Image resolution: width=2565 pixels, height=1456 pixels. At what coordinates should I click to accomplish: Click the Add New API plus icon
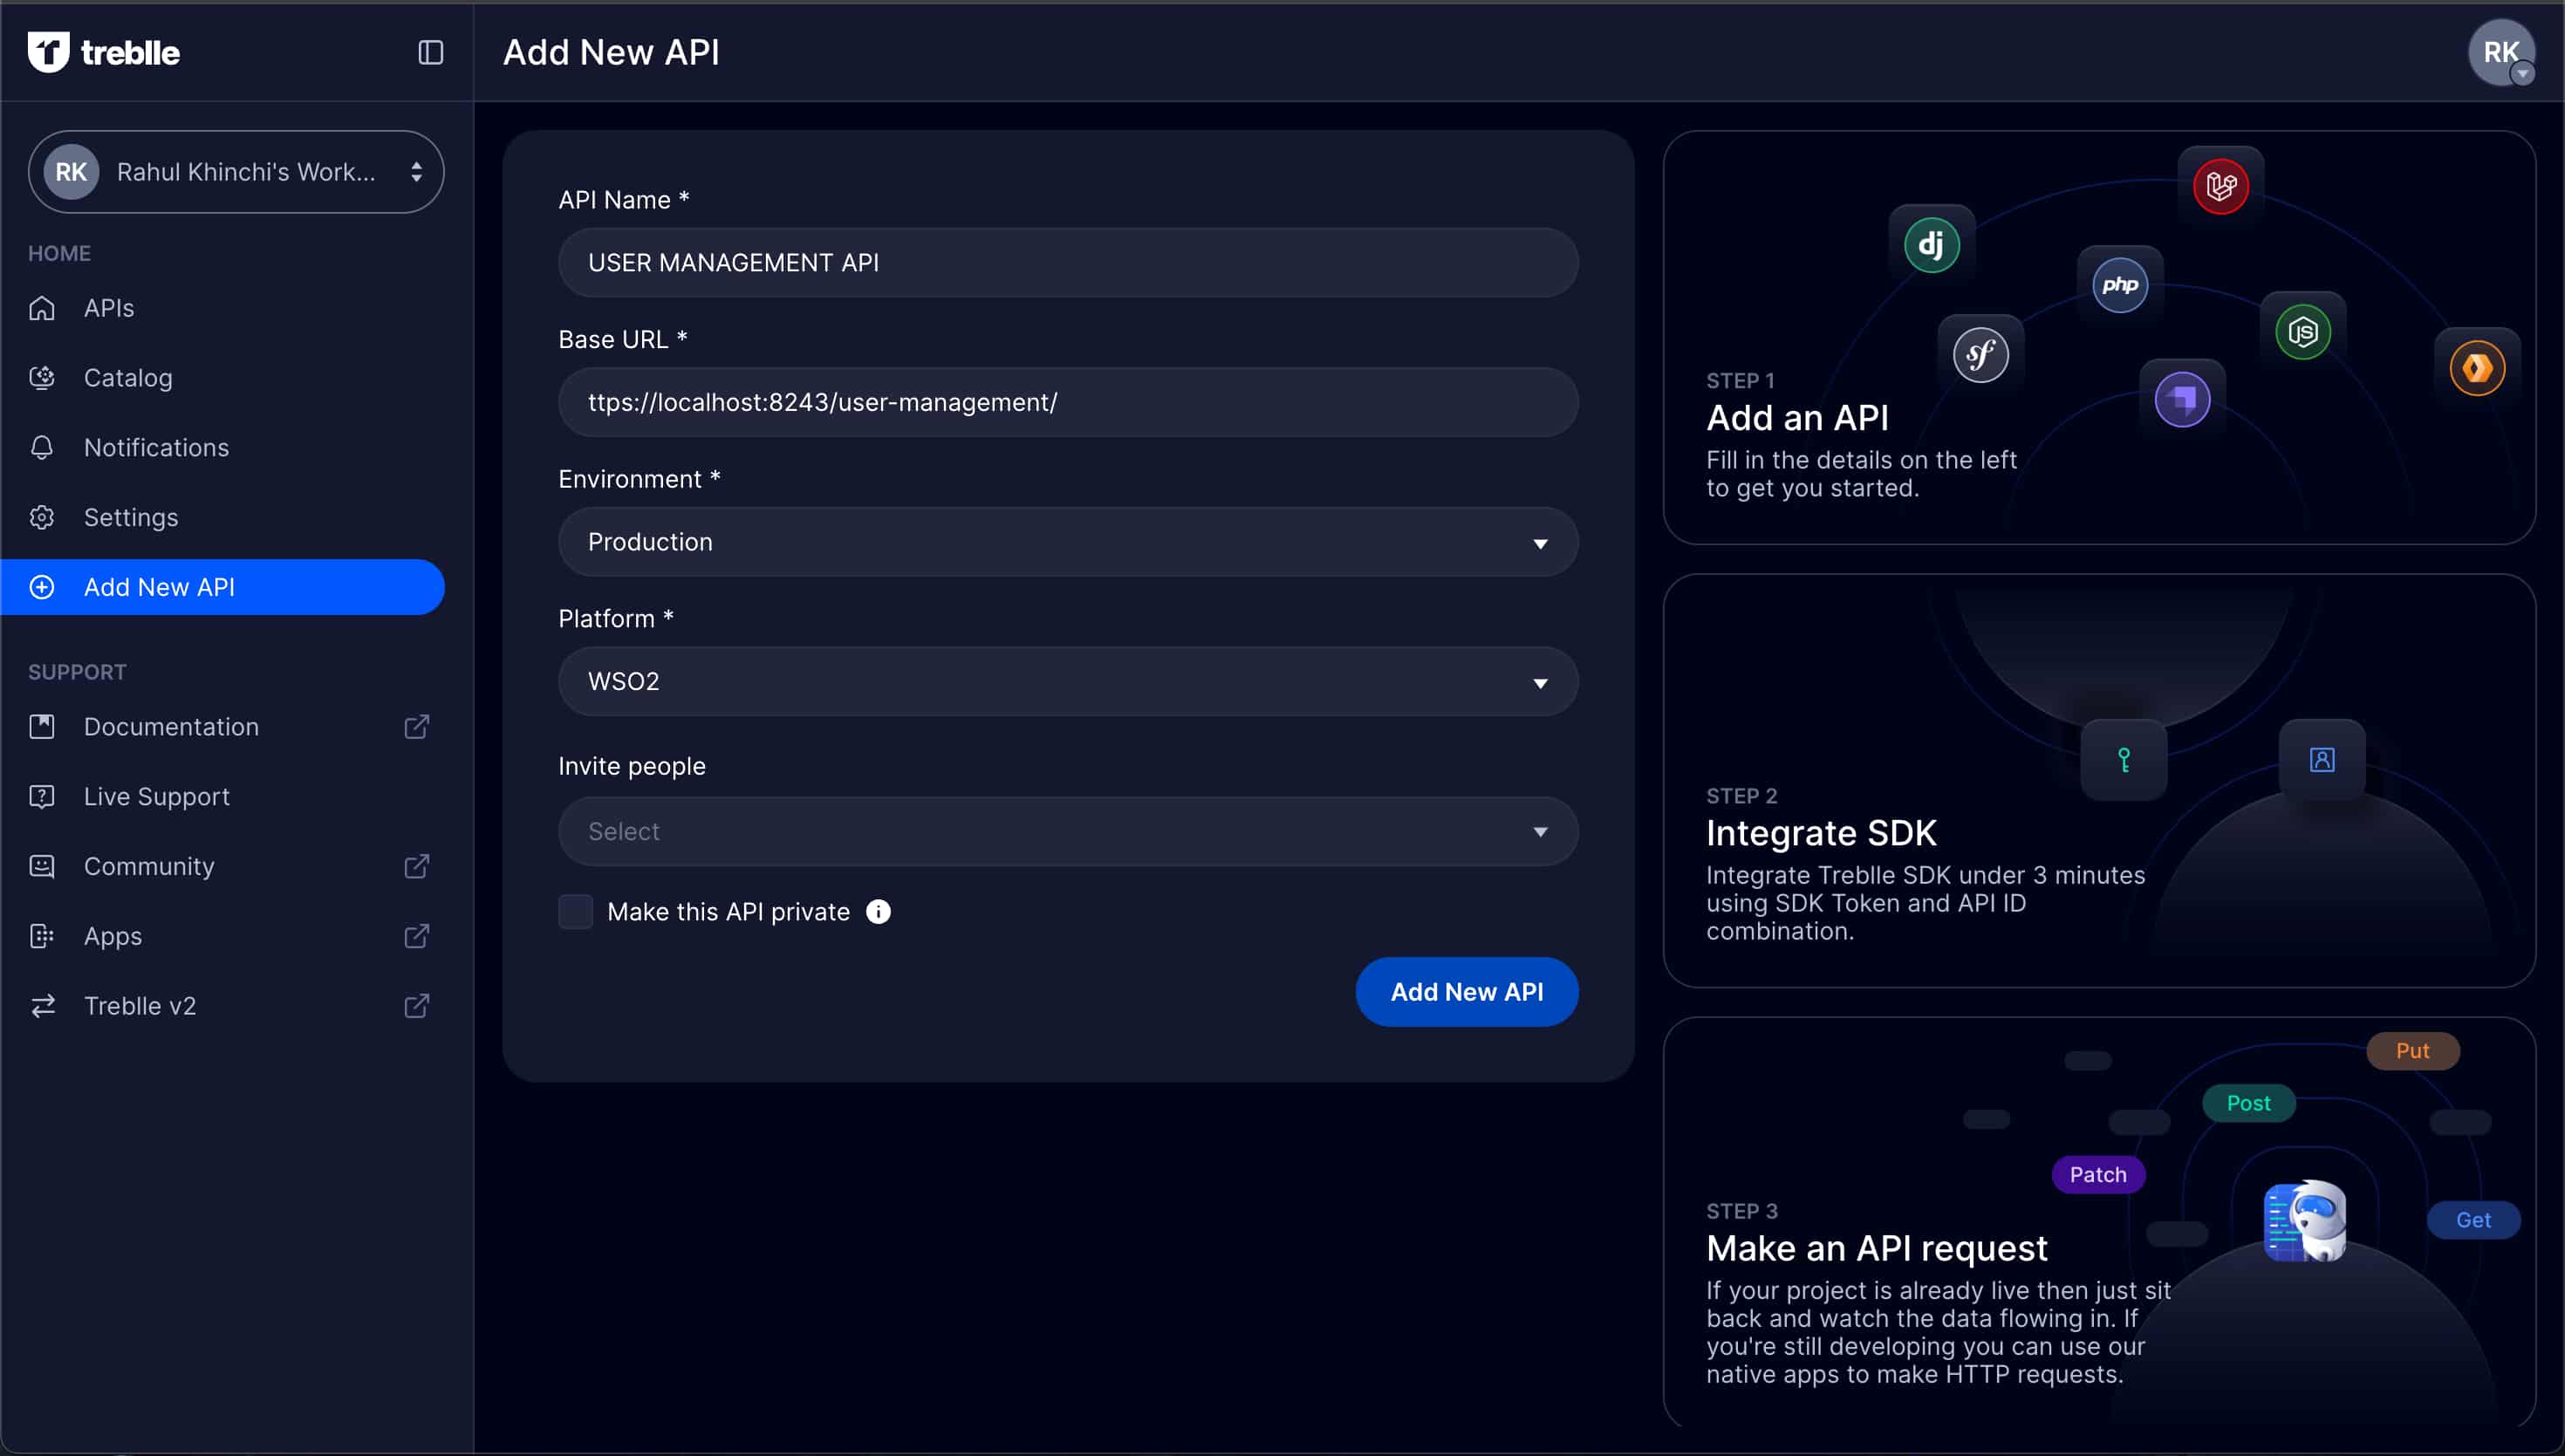click(x=42, y=587)
